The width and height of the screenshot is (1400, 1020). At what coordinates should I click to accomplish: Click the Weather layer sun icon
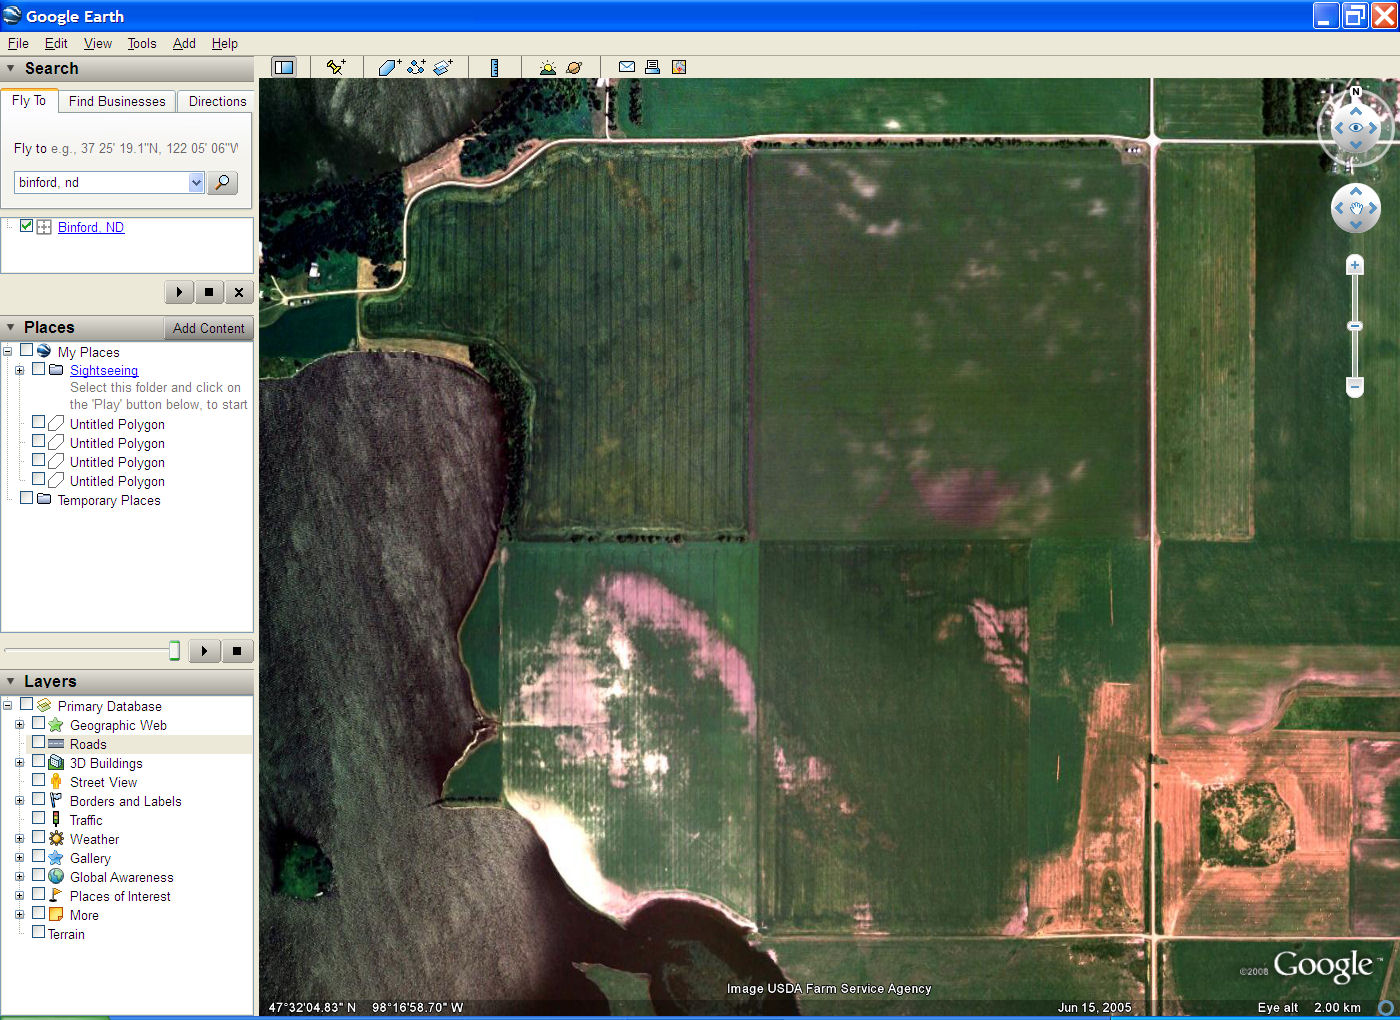pyautogui.click(x=56, y=839)
